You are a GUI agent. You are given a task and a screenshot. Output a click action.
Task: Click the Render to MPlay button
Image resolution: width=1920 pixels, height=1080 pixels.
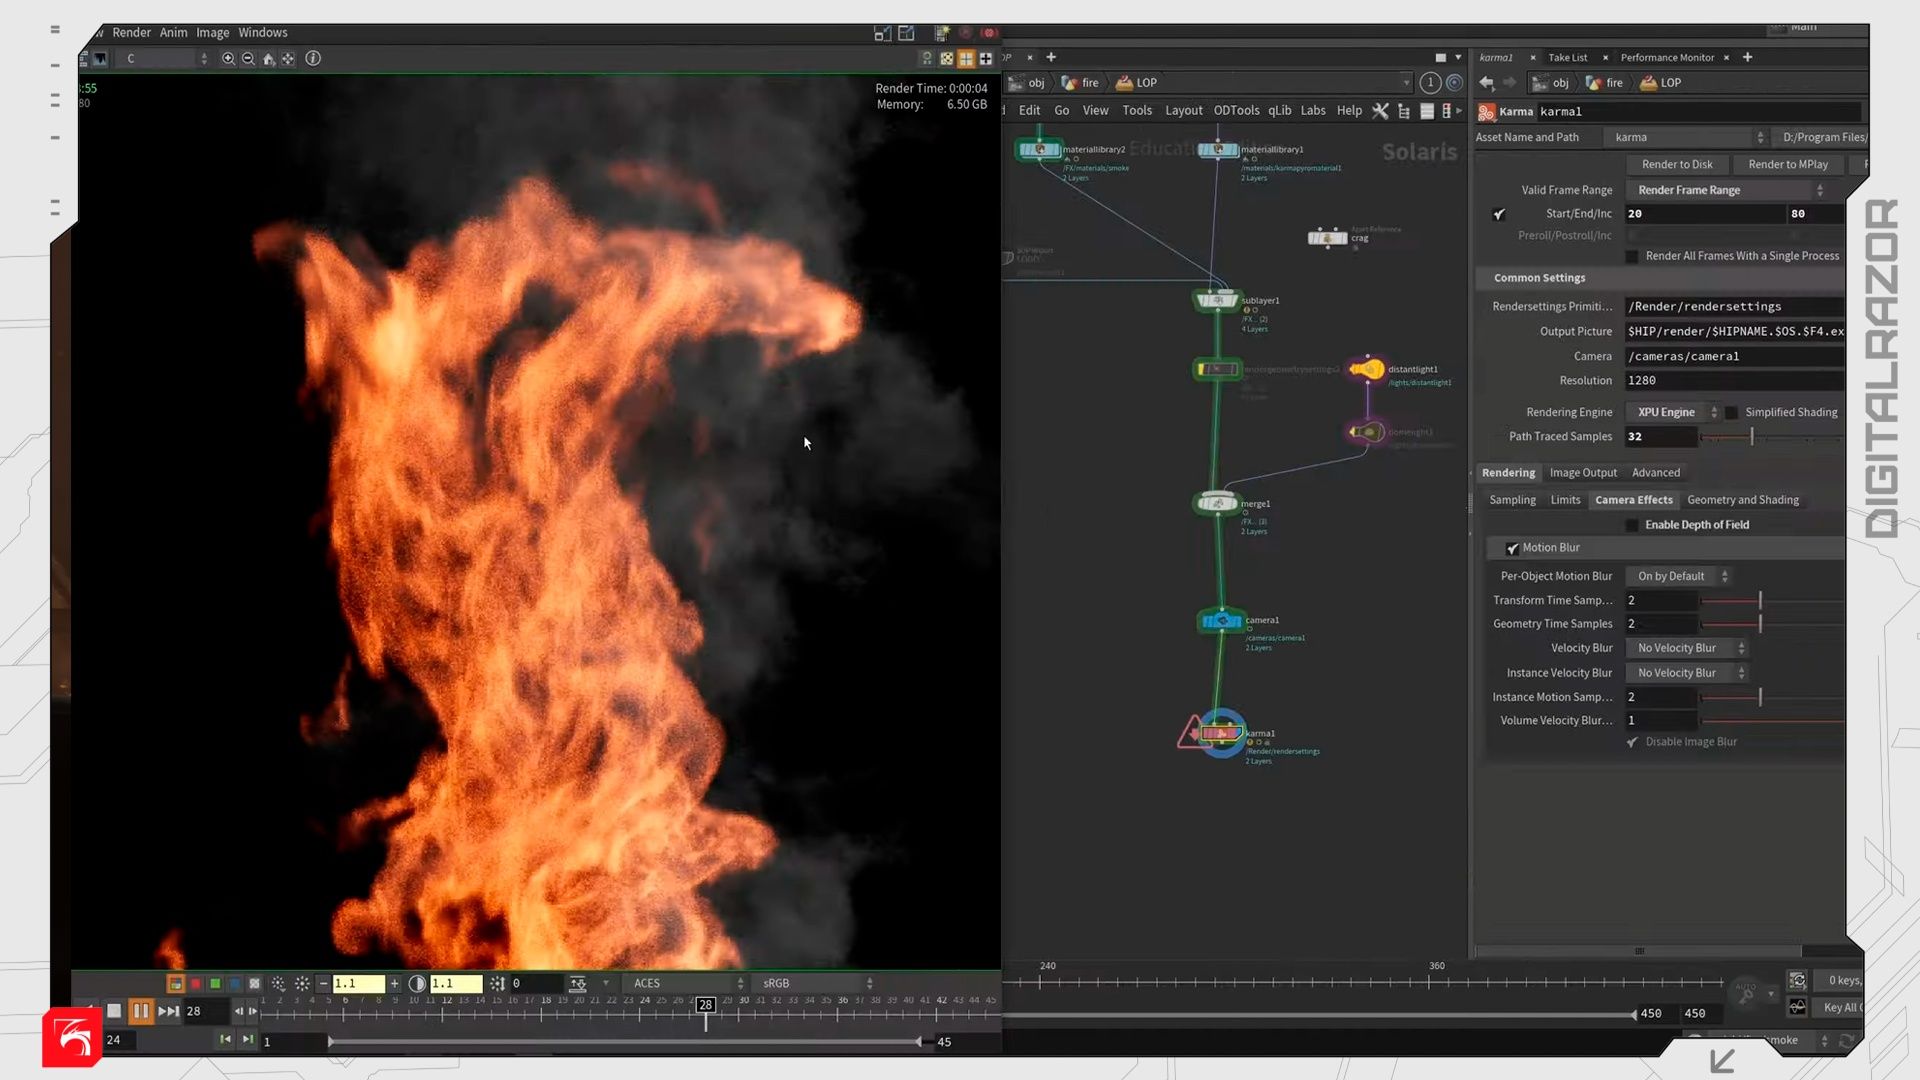point(1787,164)
